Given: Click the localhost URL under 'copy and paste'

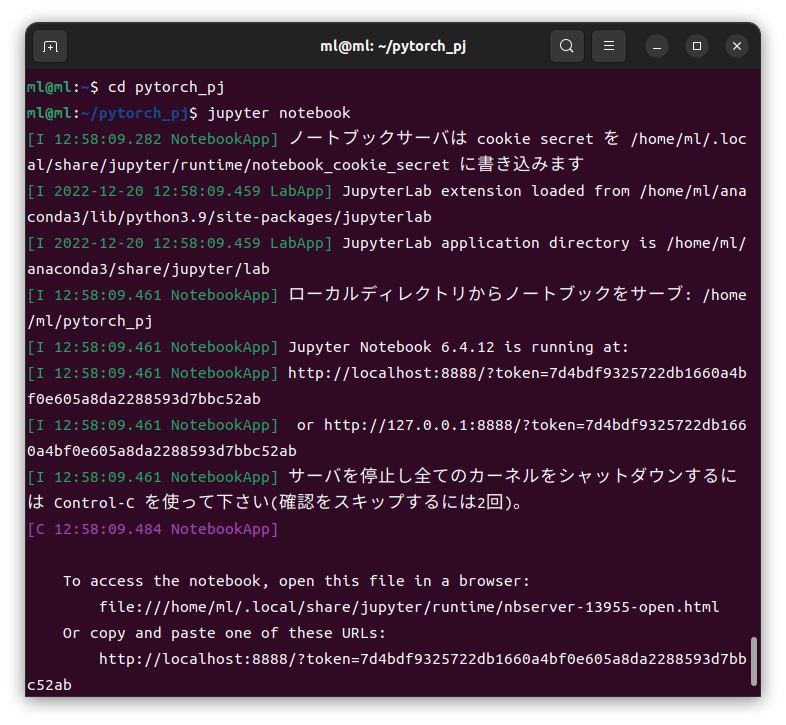Looking at the screenshot, I should [x=423, y=659].
